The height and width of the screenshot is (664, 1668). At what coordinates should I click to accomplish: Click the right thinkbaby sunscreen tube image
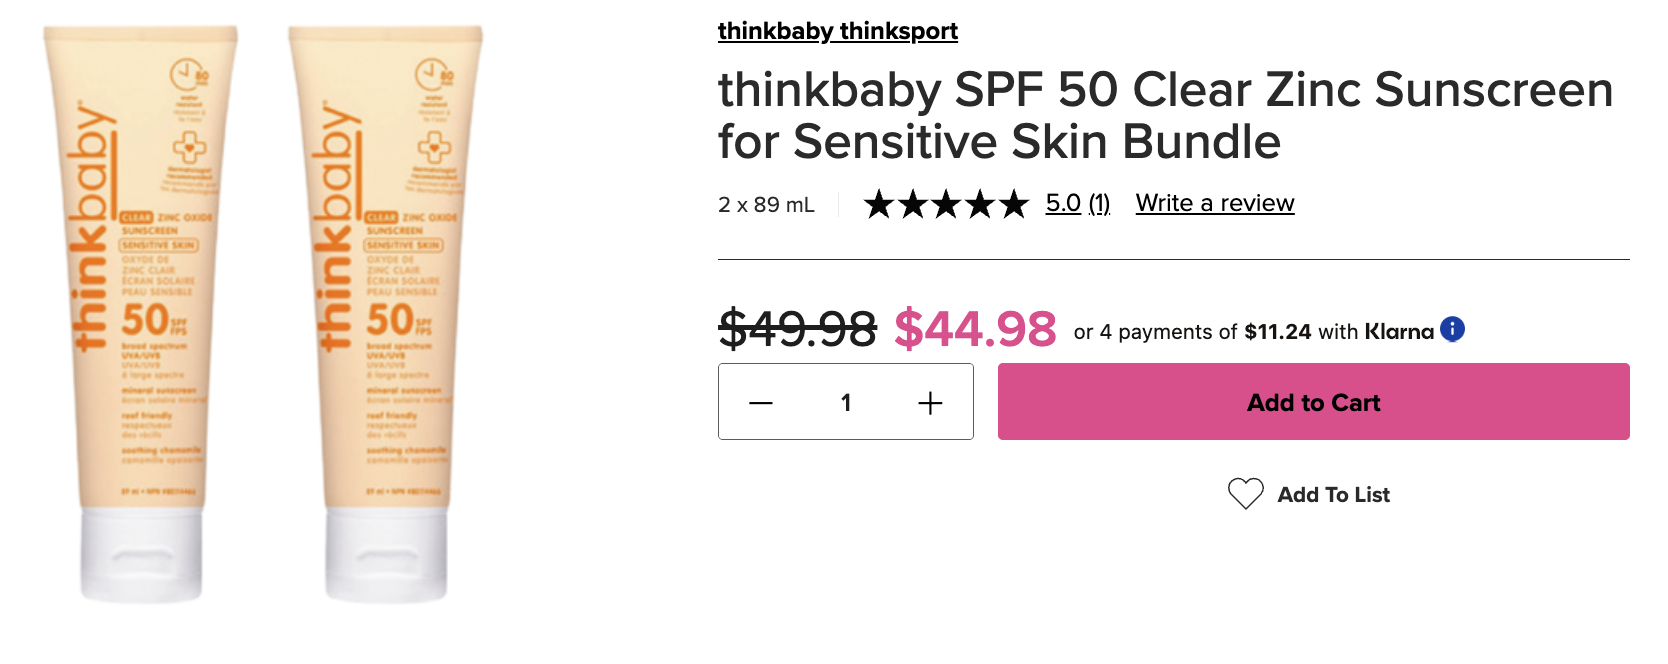pos(385,314)
